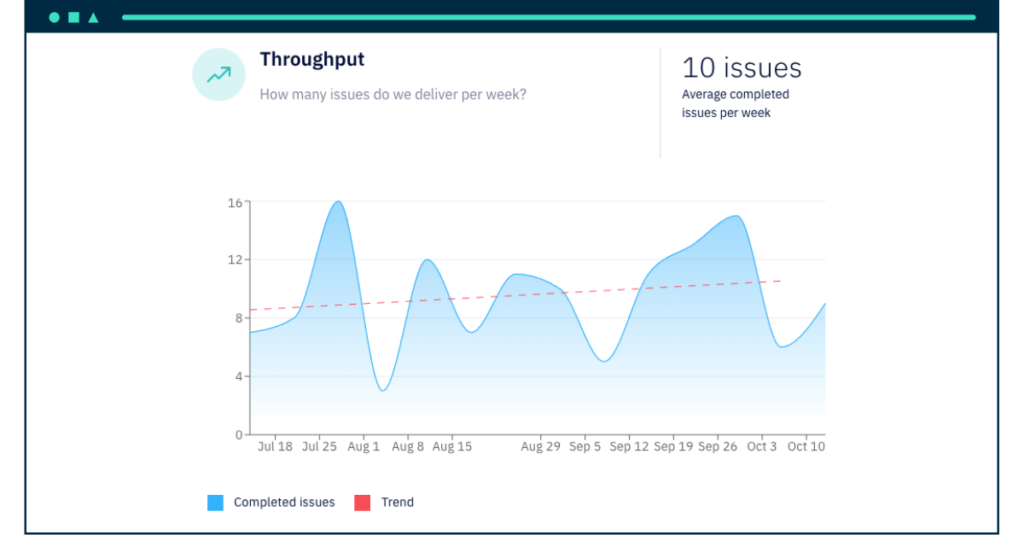
Task: Click the 12 y-axis gridline label
Action: point(235,260)
